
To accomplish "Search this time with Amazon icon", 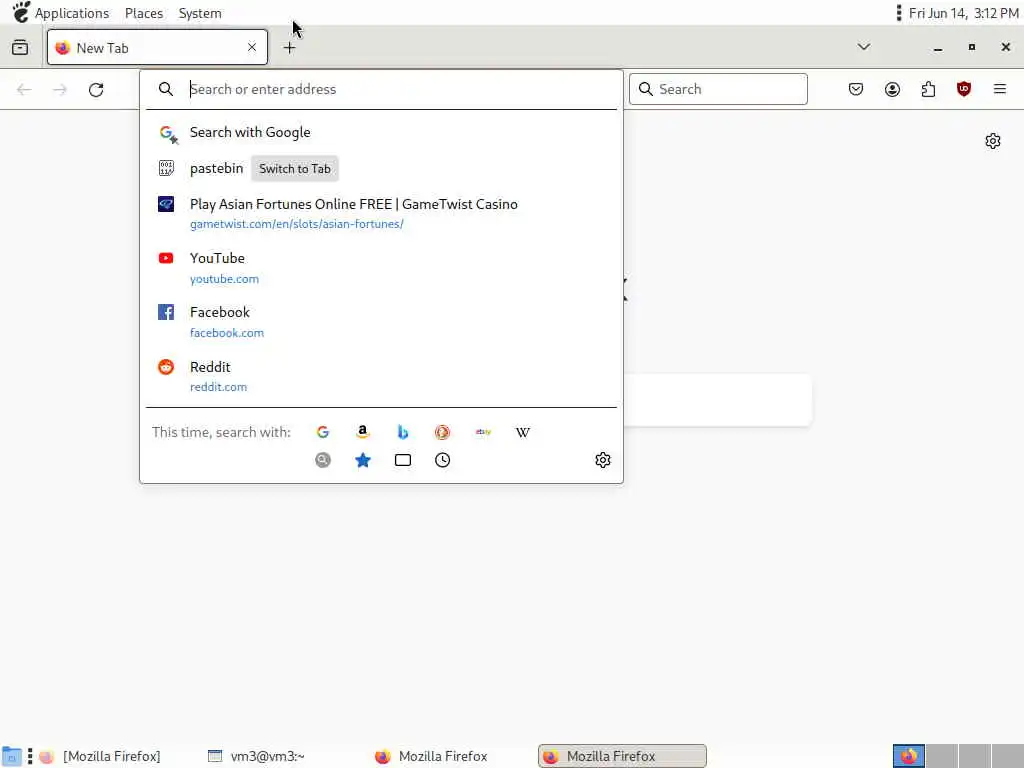I will 362,432.
